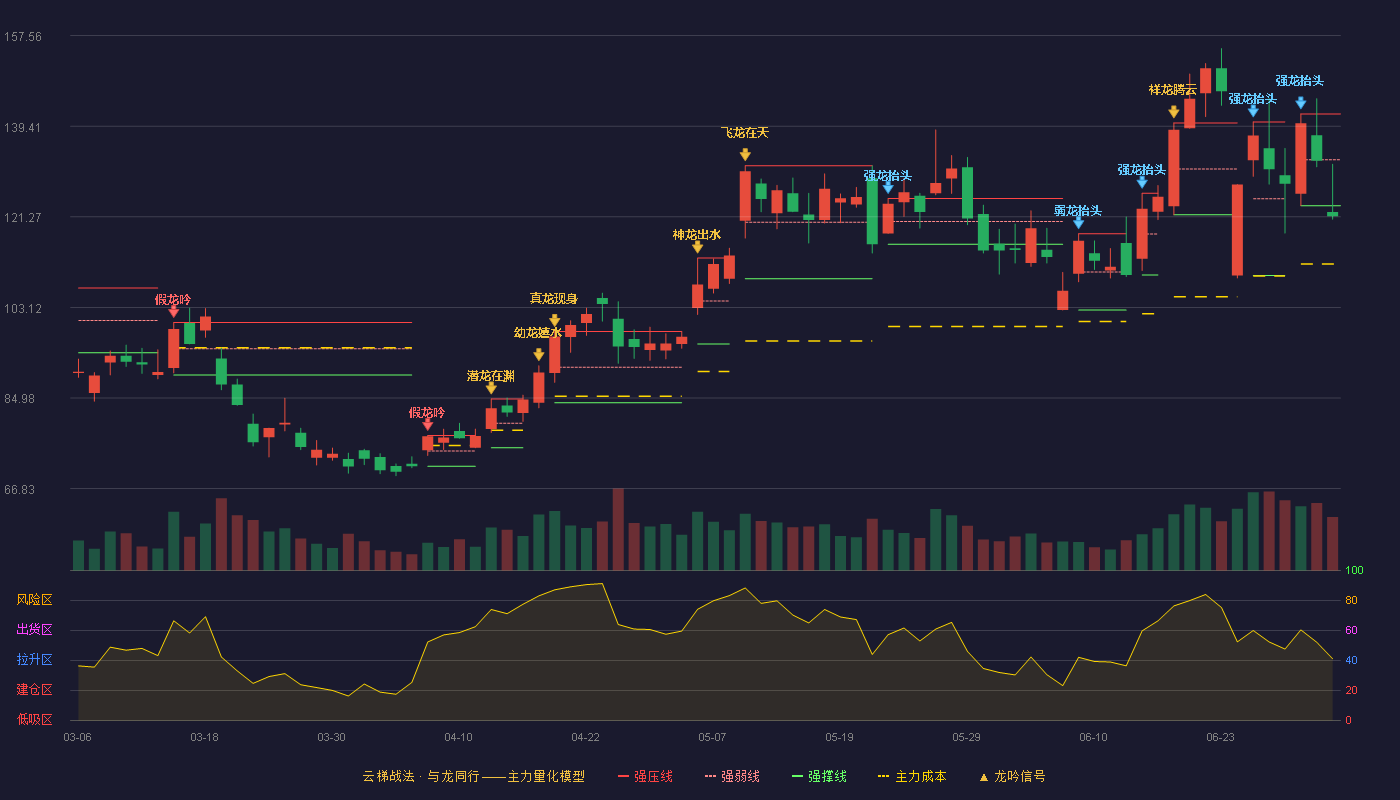Toggle the 龙吟信号 legend text
The image size is (1400, 800).
(1019, 776)
